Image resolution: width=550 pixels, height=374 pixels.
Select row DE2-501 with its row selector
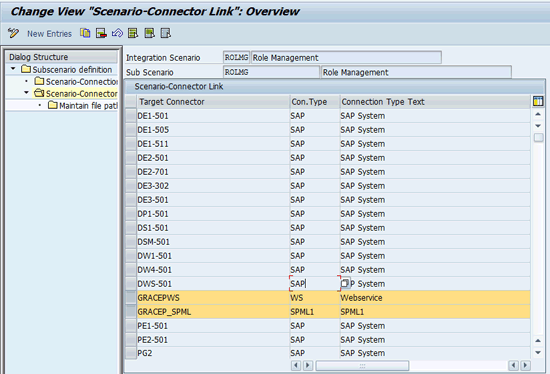(131, 158)
